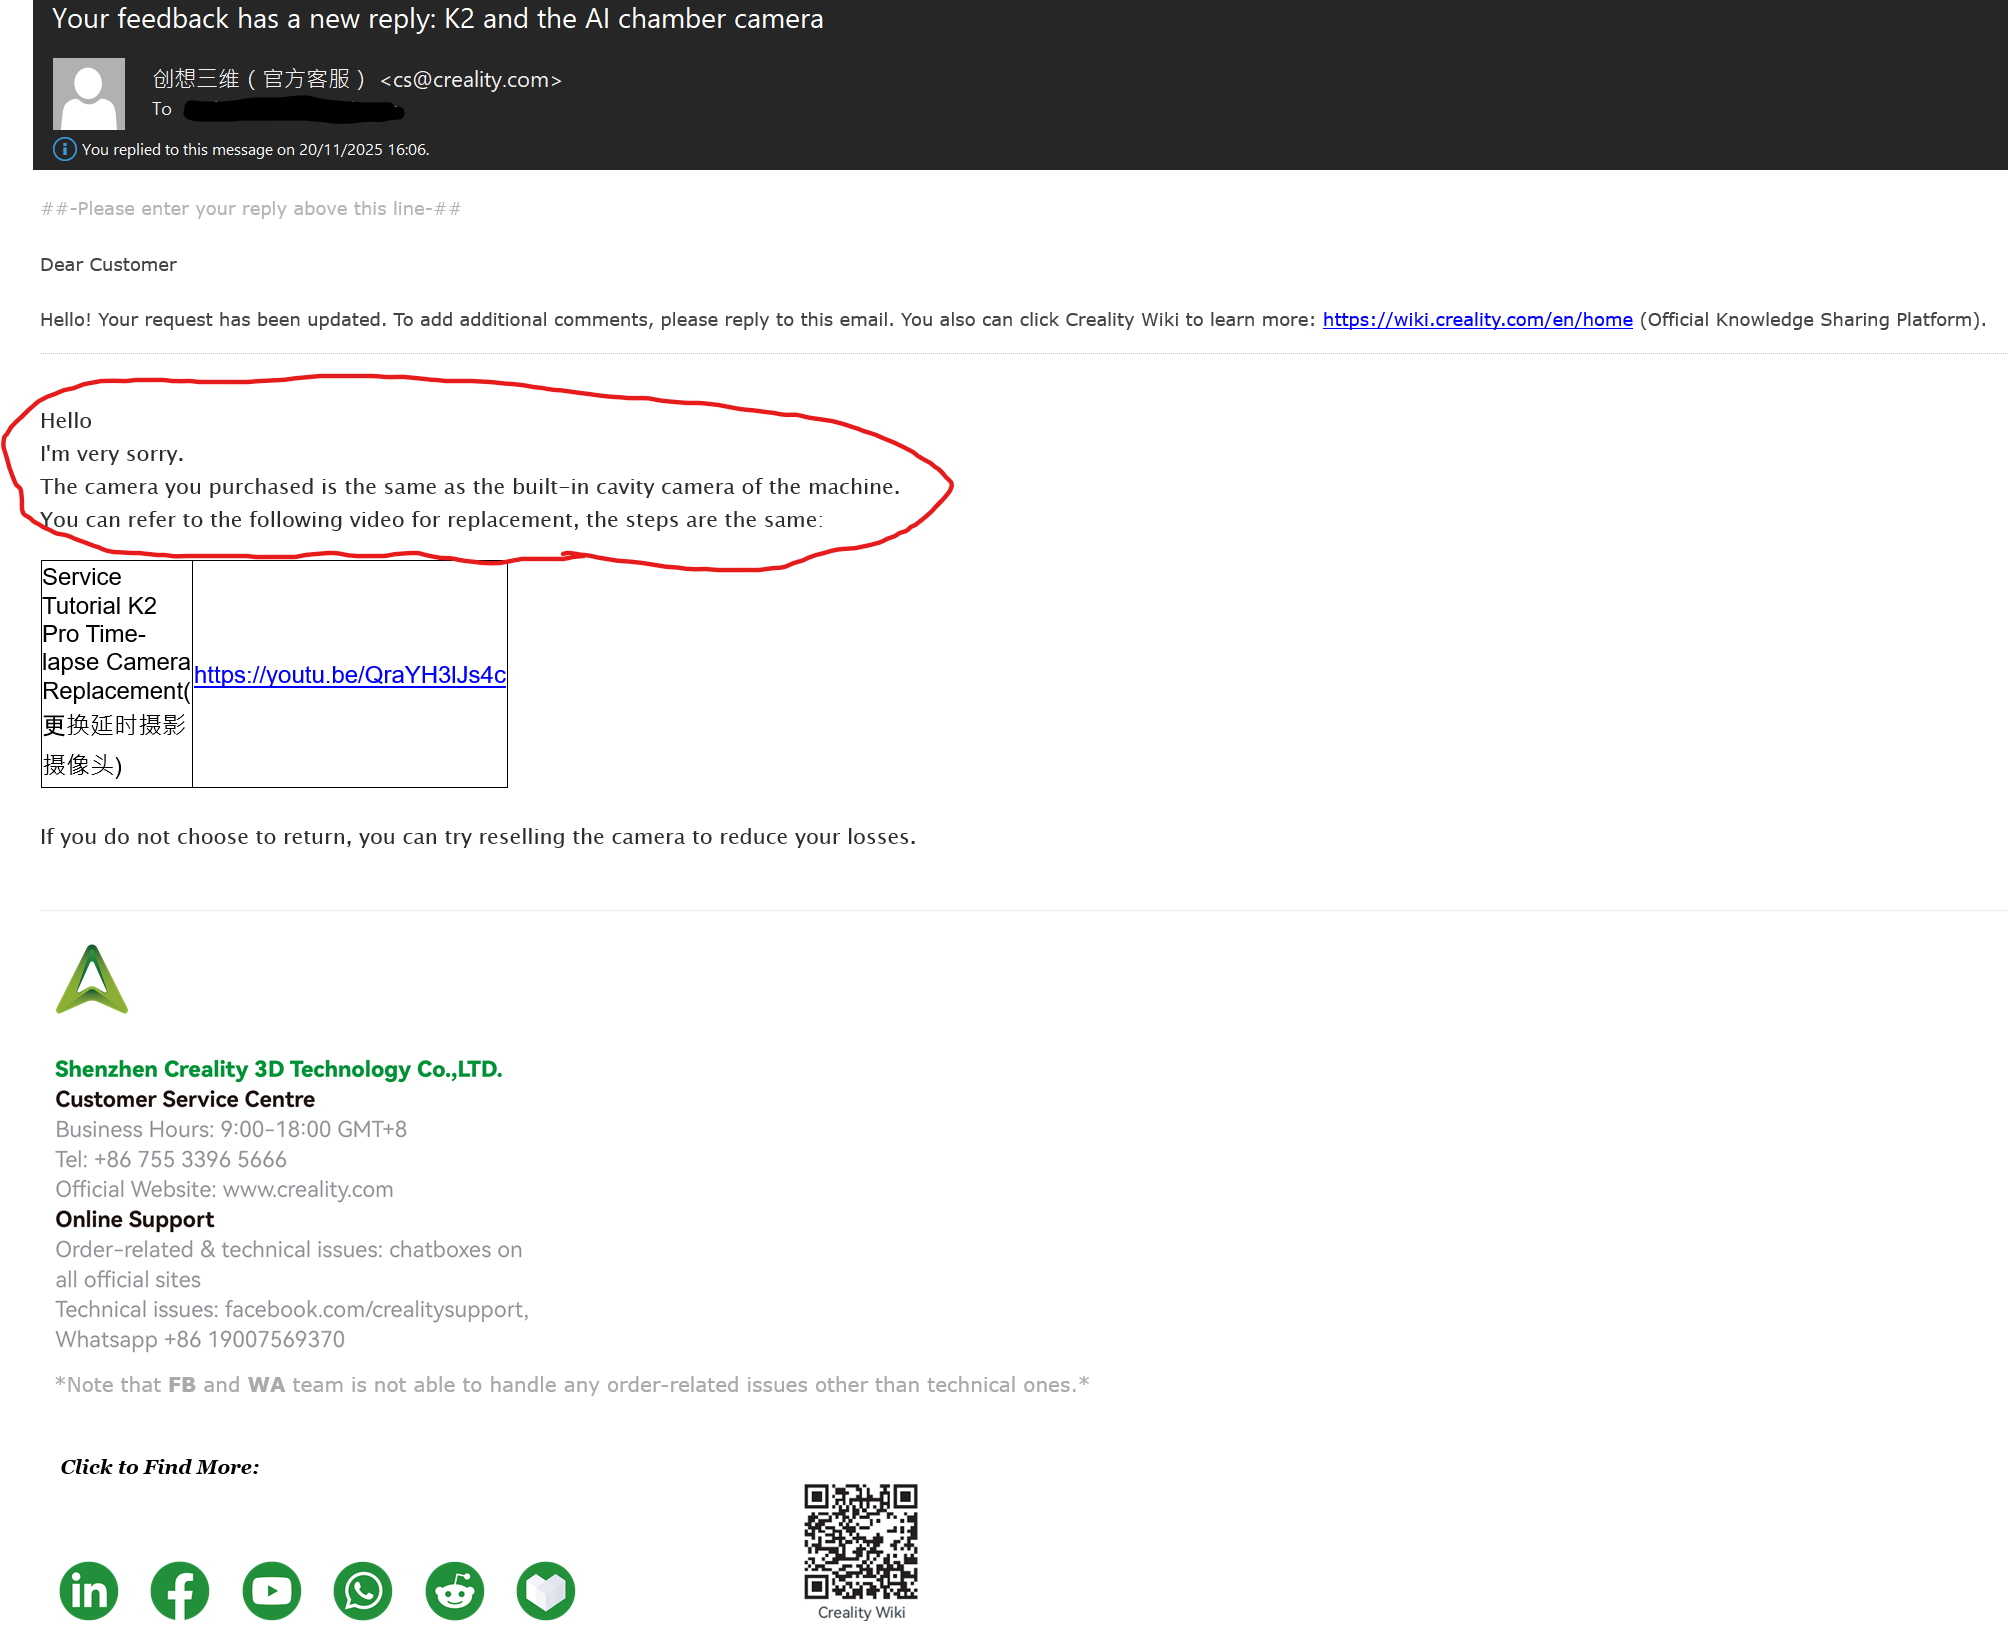
Task: Click the email subject title line
Action: (437, 19)
